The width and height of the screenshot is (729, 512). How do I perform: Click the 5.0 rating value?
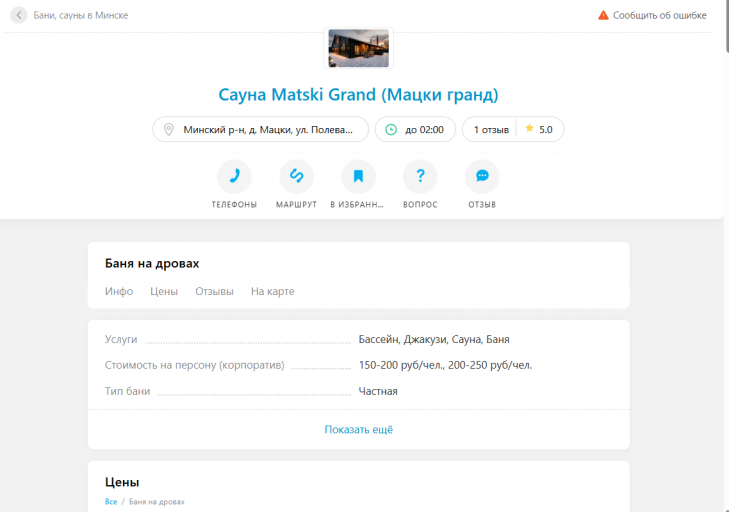pyautogui.click(x=546, y=130)
